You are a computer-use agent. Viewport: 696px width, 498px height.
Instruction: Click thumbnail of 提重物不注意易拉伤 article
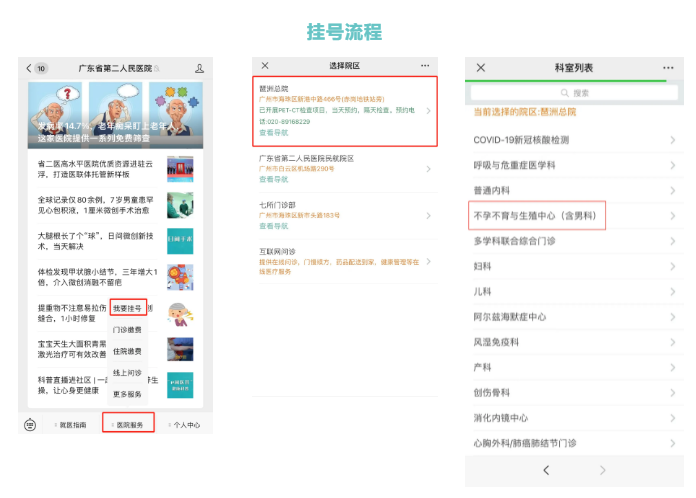180,313
